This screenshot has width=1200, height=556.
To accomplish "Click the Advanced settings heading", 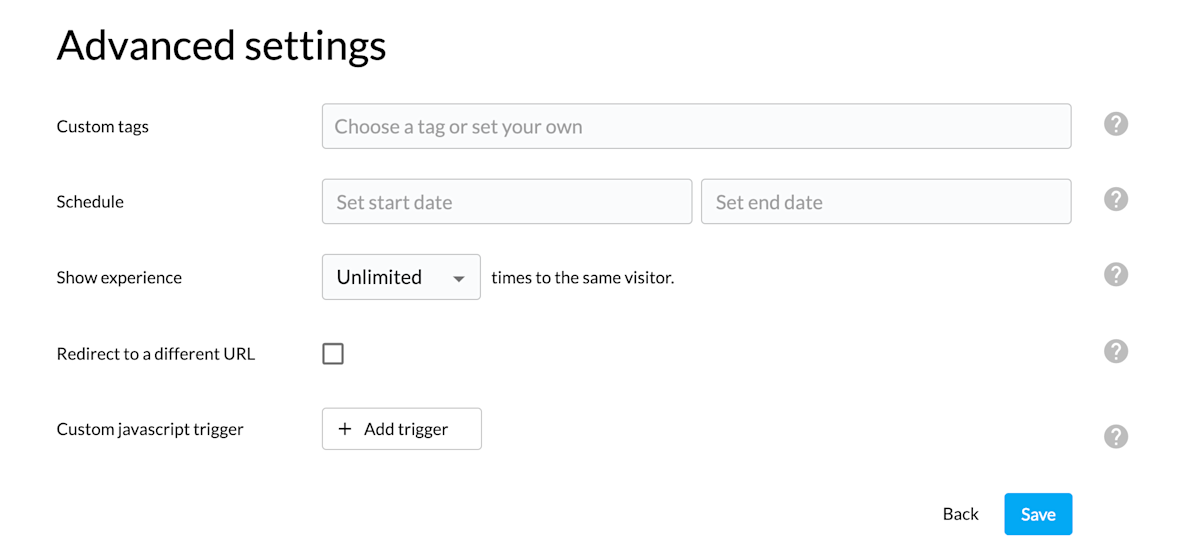I will pyautogui.click(x=221, y=46).
